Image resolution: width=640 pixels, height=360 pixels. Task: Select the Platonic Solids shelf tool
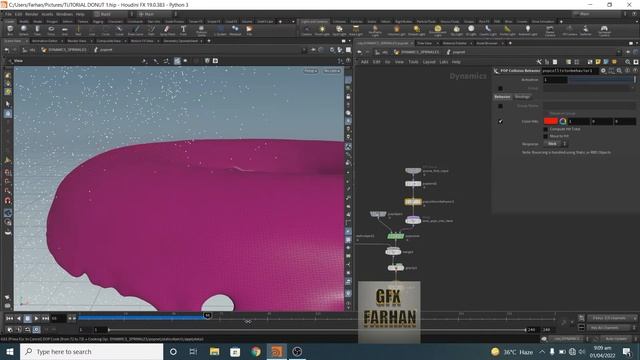click(201, 30)
